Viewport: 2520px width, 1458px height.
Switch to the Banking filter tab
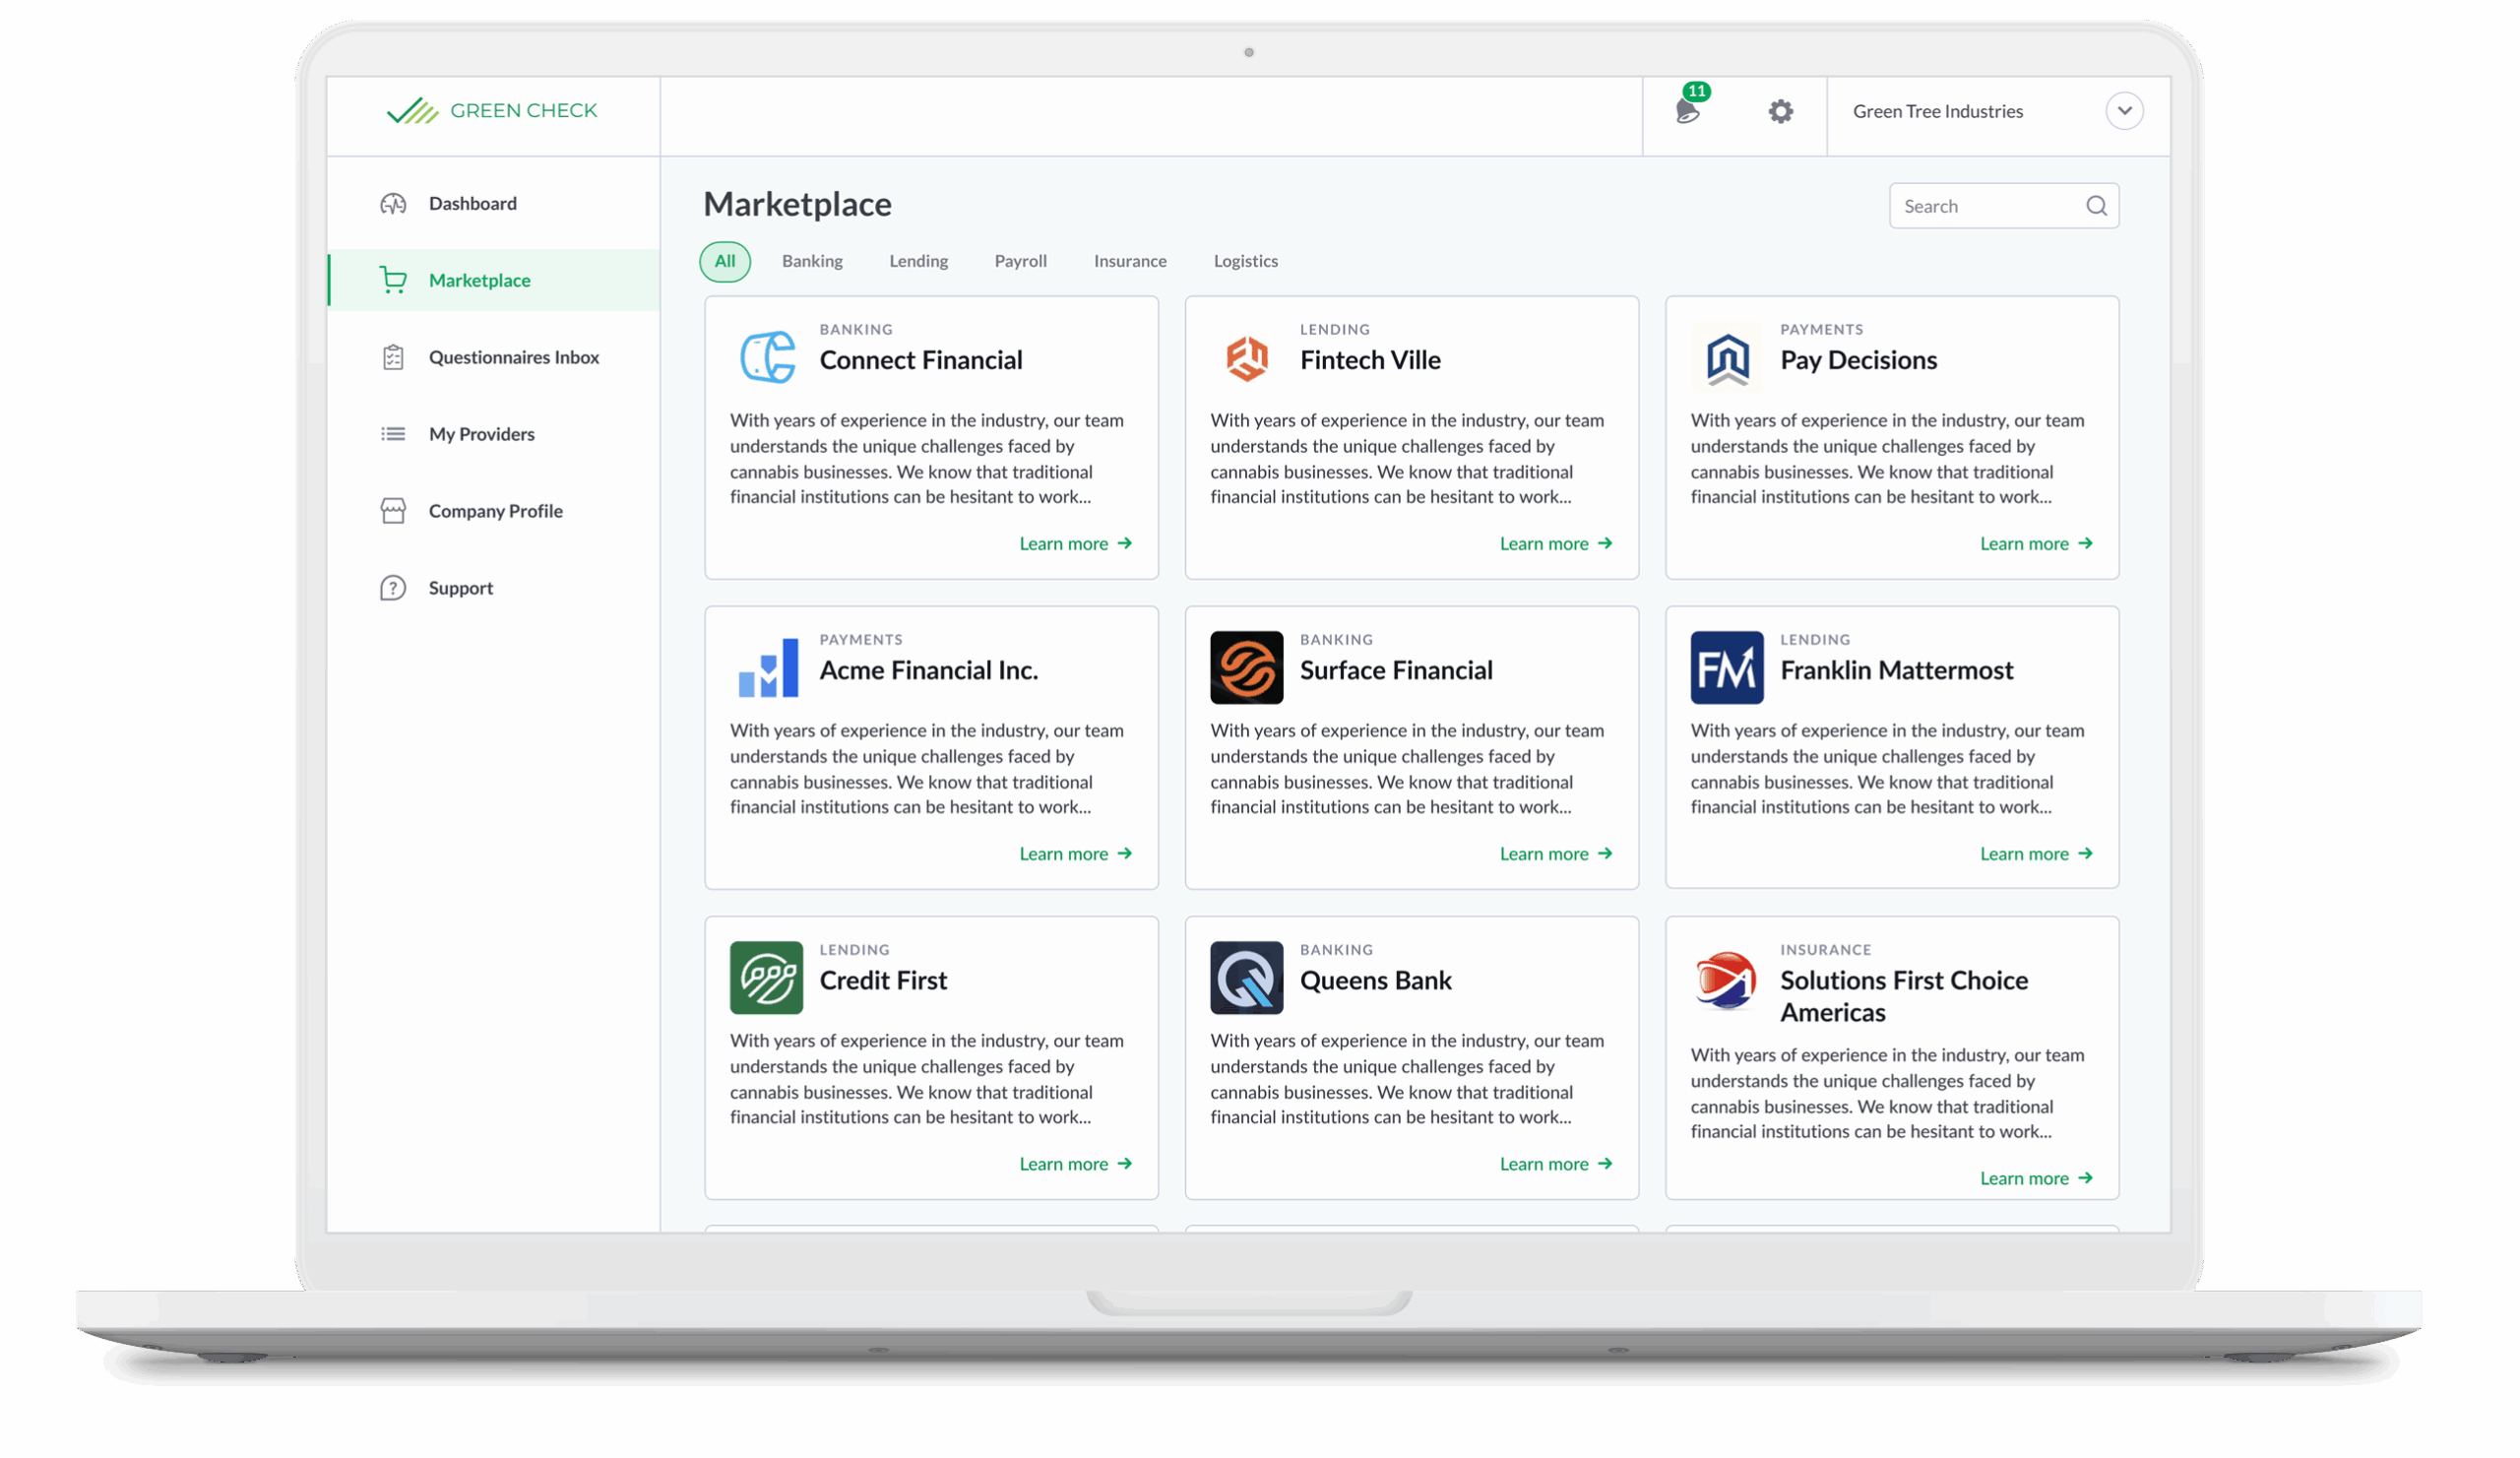812,261
